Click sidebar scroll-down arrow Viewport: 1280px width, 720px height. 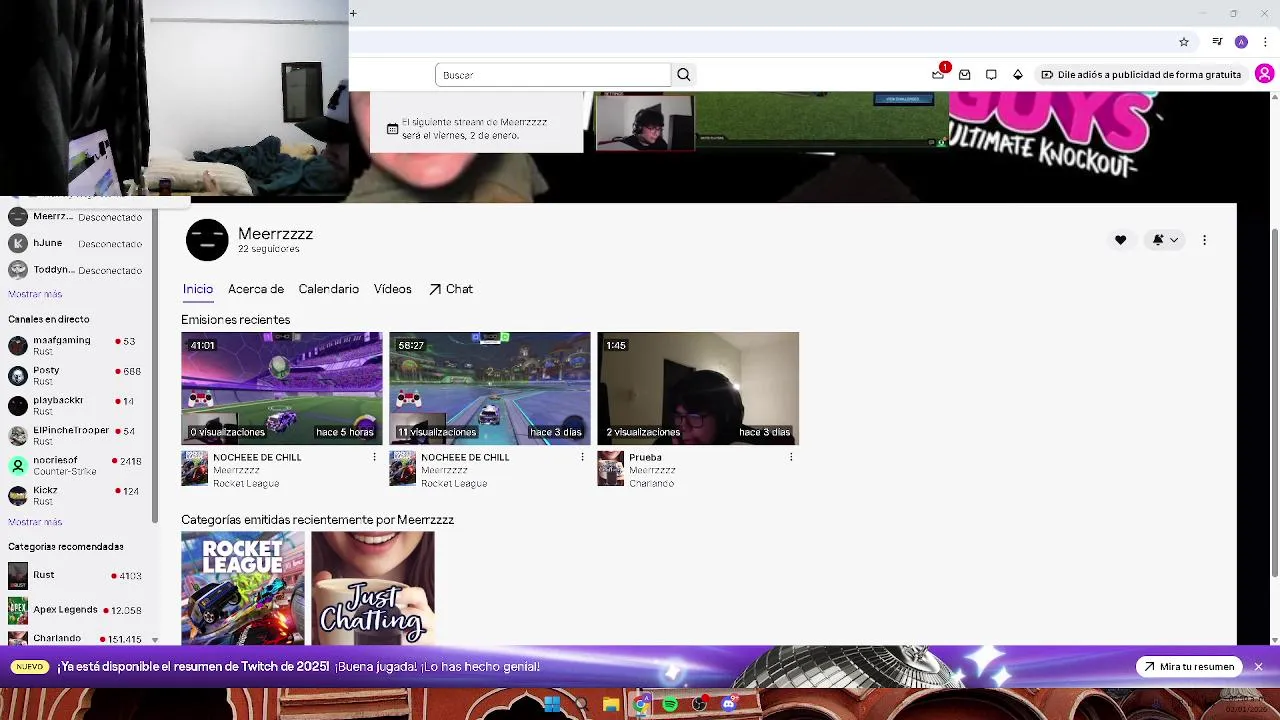tap(155, 639)
